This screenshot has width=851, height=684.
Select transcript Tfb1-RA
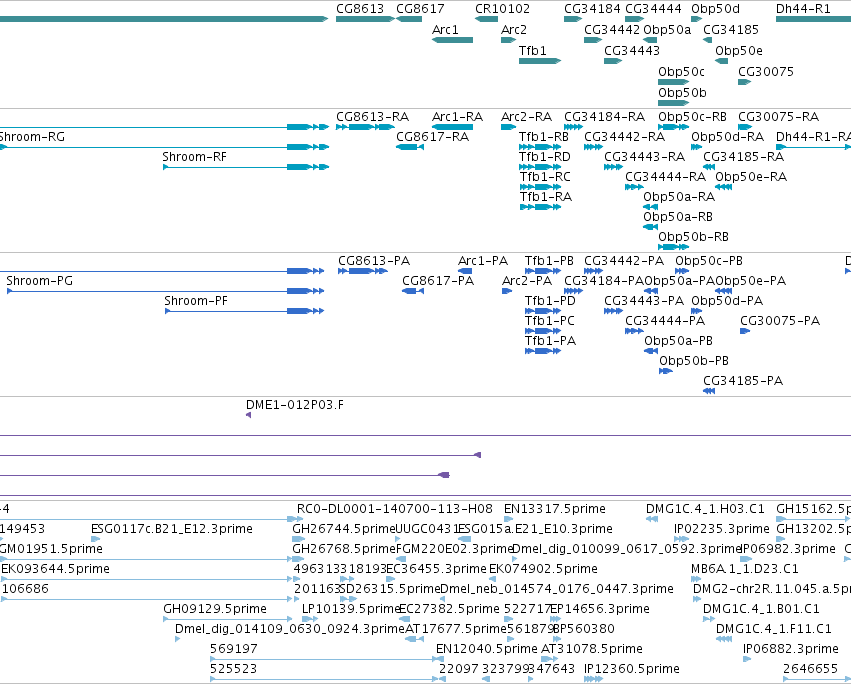point(539,207)
